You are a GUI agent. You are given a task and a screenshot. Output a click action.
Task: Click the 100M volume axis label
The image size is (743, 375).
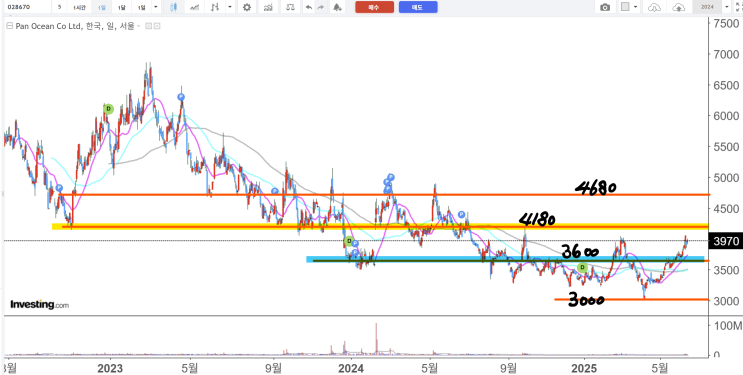point(727,326)
